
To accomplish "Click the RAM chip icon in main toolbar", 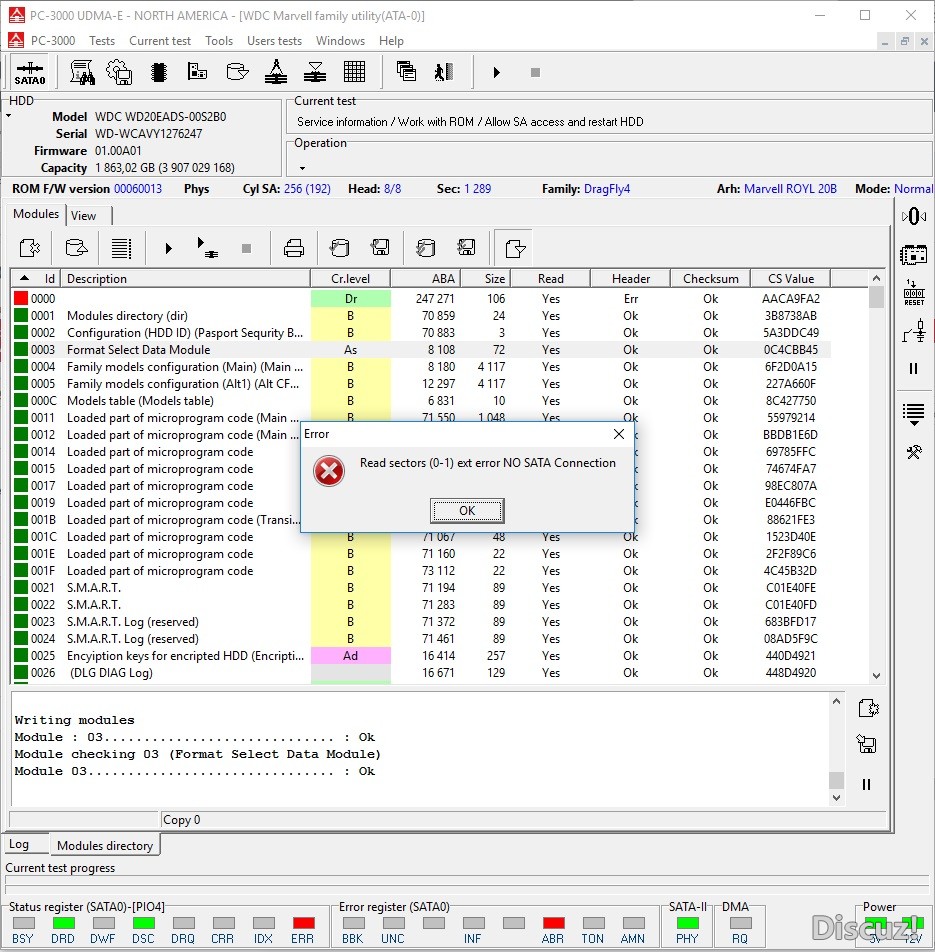I will click(x=158, y=72).
